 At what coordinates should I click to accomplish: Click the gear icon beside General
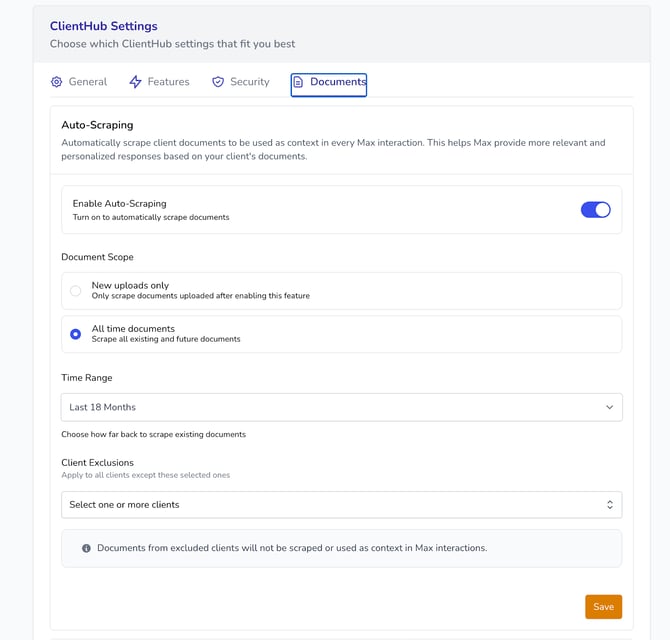57,82
